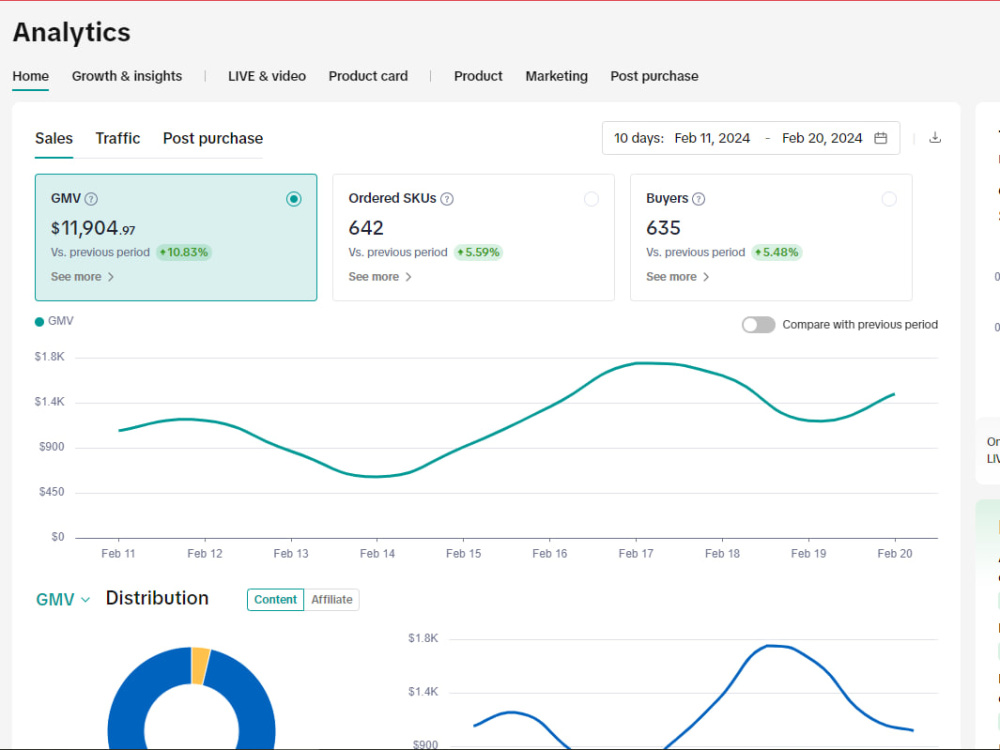1000x750 pixels.
Task: Go to the Home analytics tab
Action: 31,76
